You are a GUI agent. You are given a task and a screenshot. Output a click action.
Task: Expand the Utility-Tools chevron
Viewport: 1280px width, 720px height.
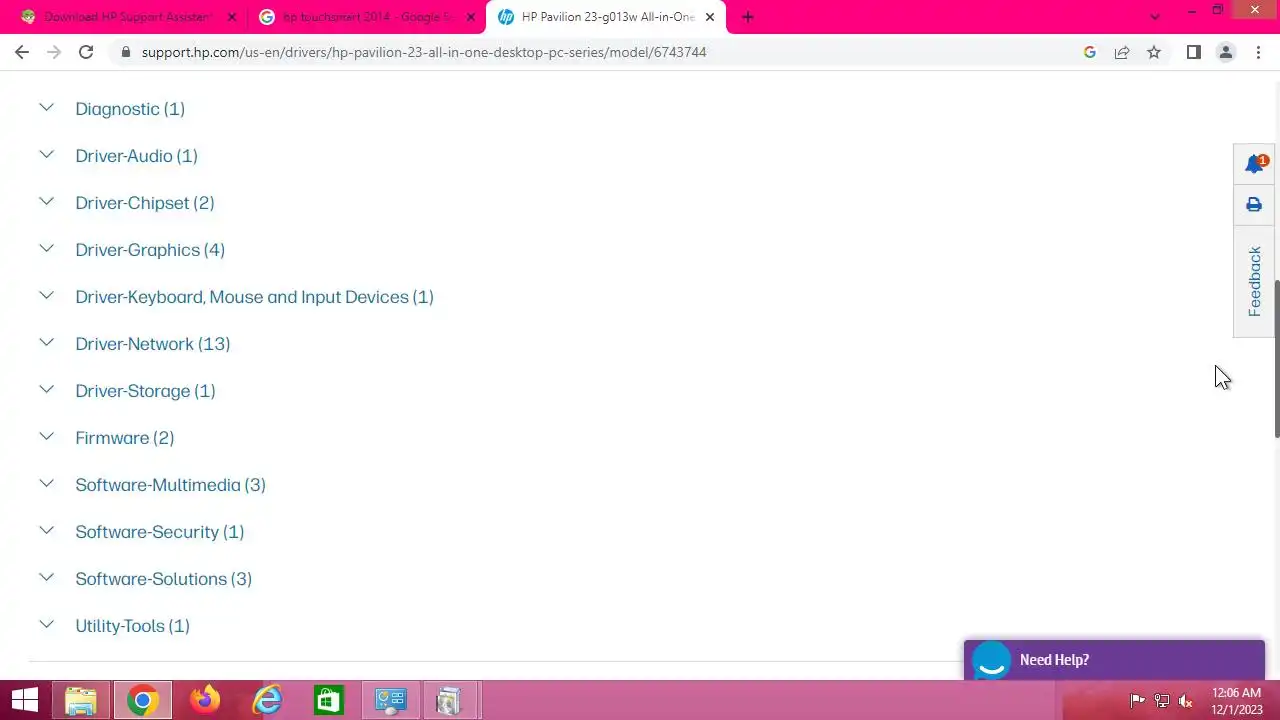[46, 624]
